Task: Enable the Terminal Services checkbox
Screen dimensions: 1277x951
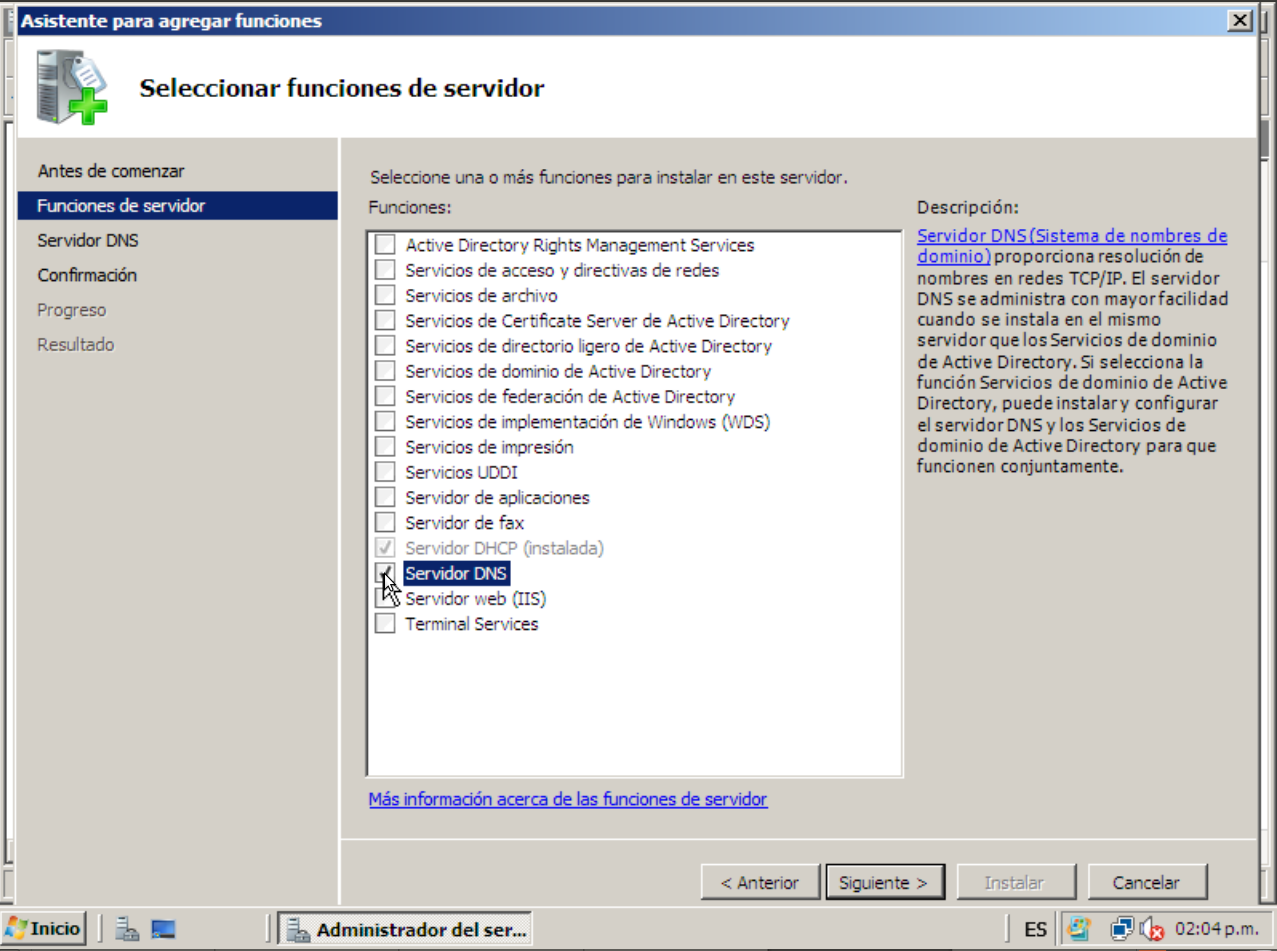Action: [x=385, y=623]
